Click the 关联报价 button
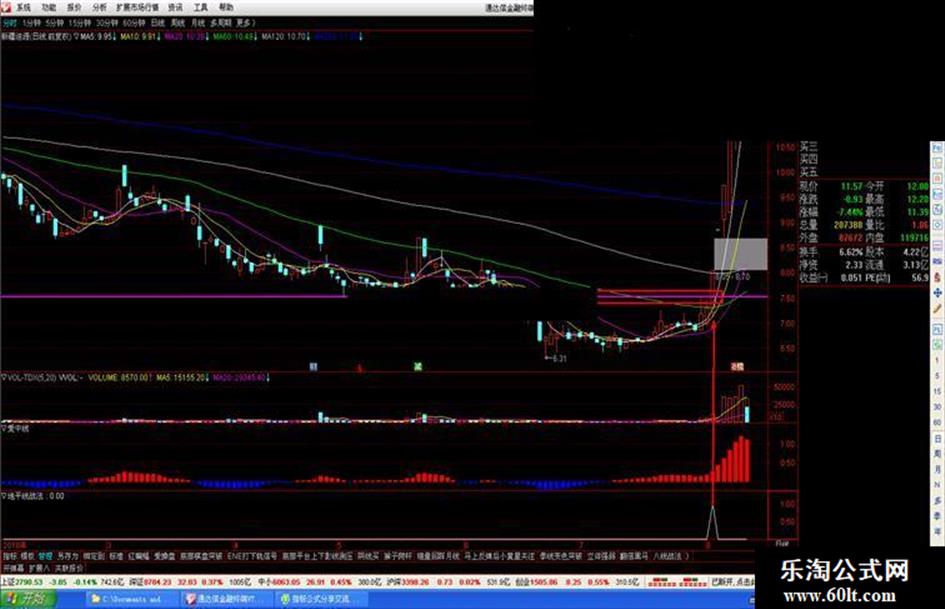 (x=69, y=568)
